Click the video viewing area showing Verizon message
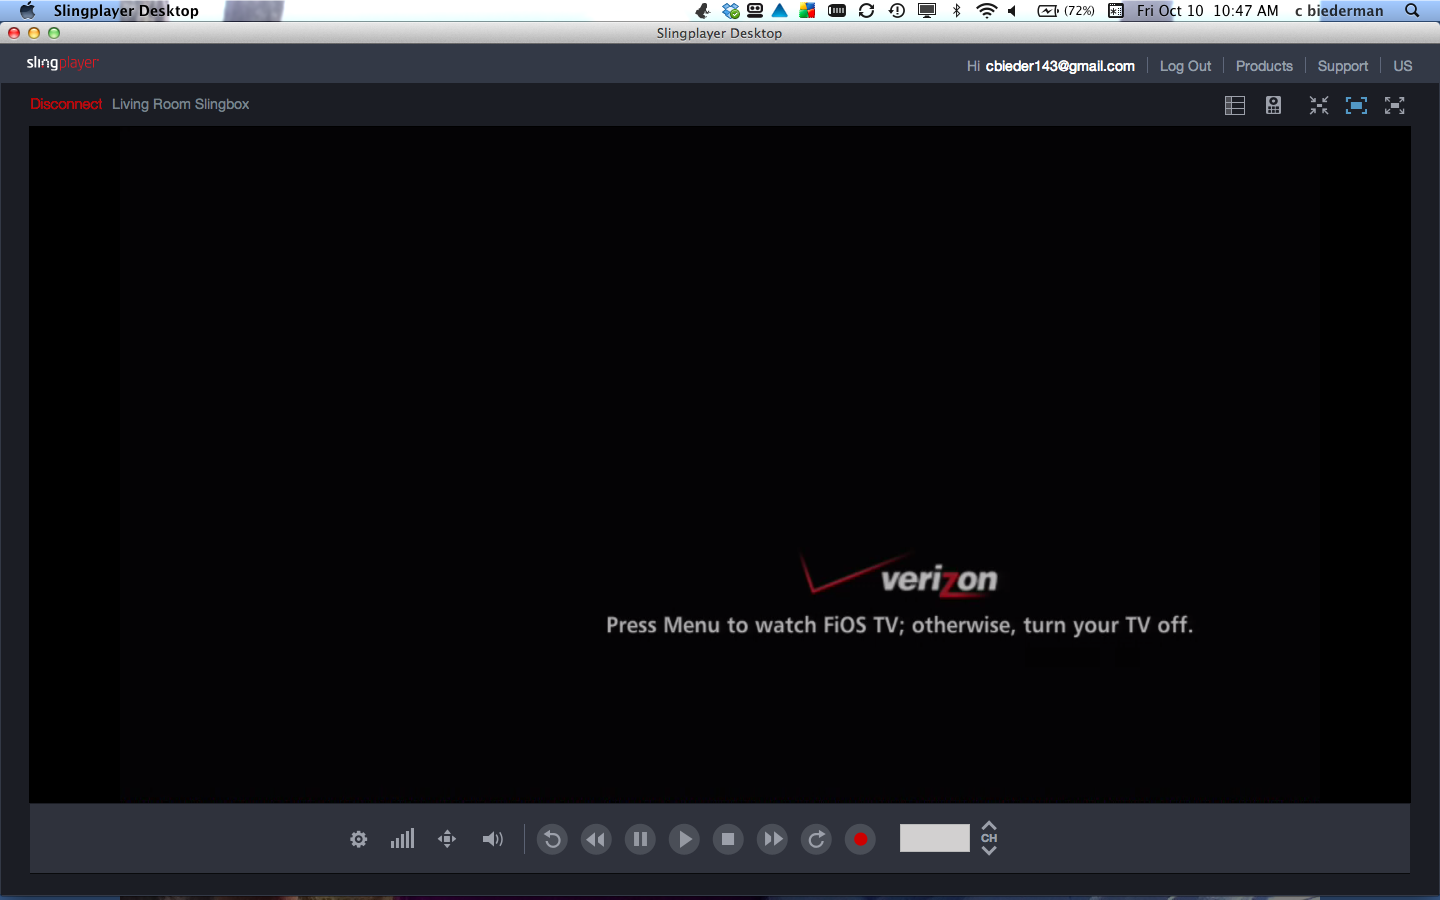 click(x=720, y=464)
